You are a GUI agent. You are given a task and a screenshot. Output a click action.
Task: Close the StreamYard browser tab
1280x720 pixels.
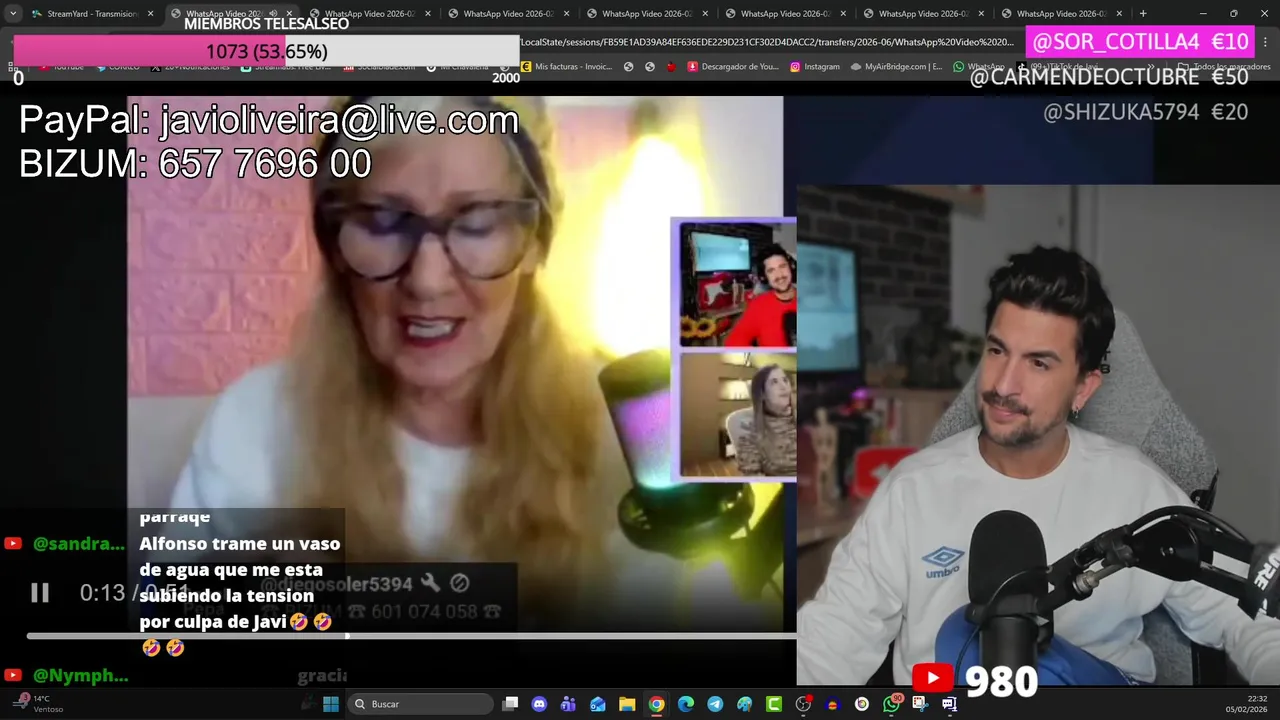[x=151, y=14]
